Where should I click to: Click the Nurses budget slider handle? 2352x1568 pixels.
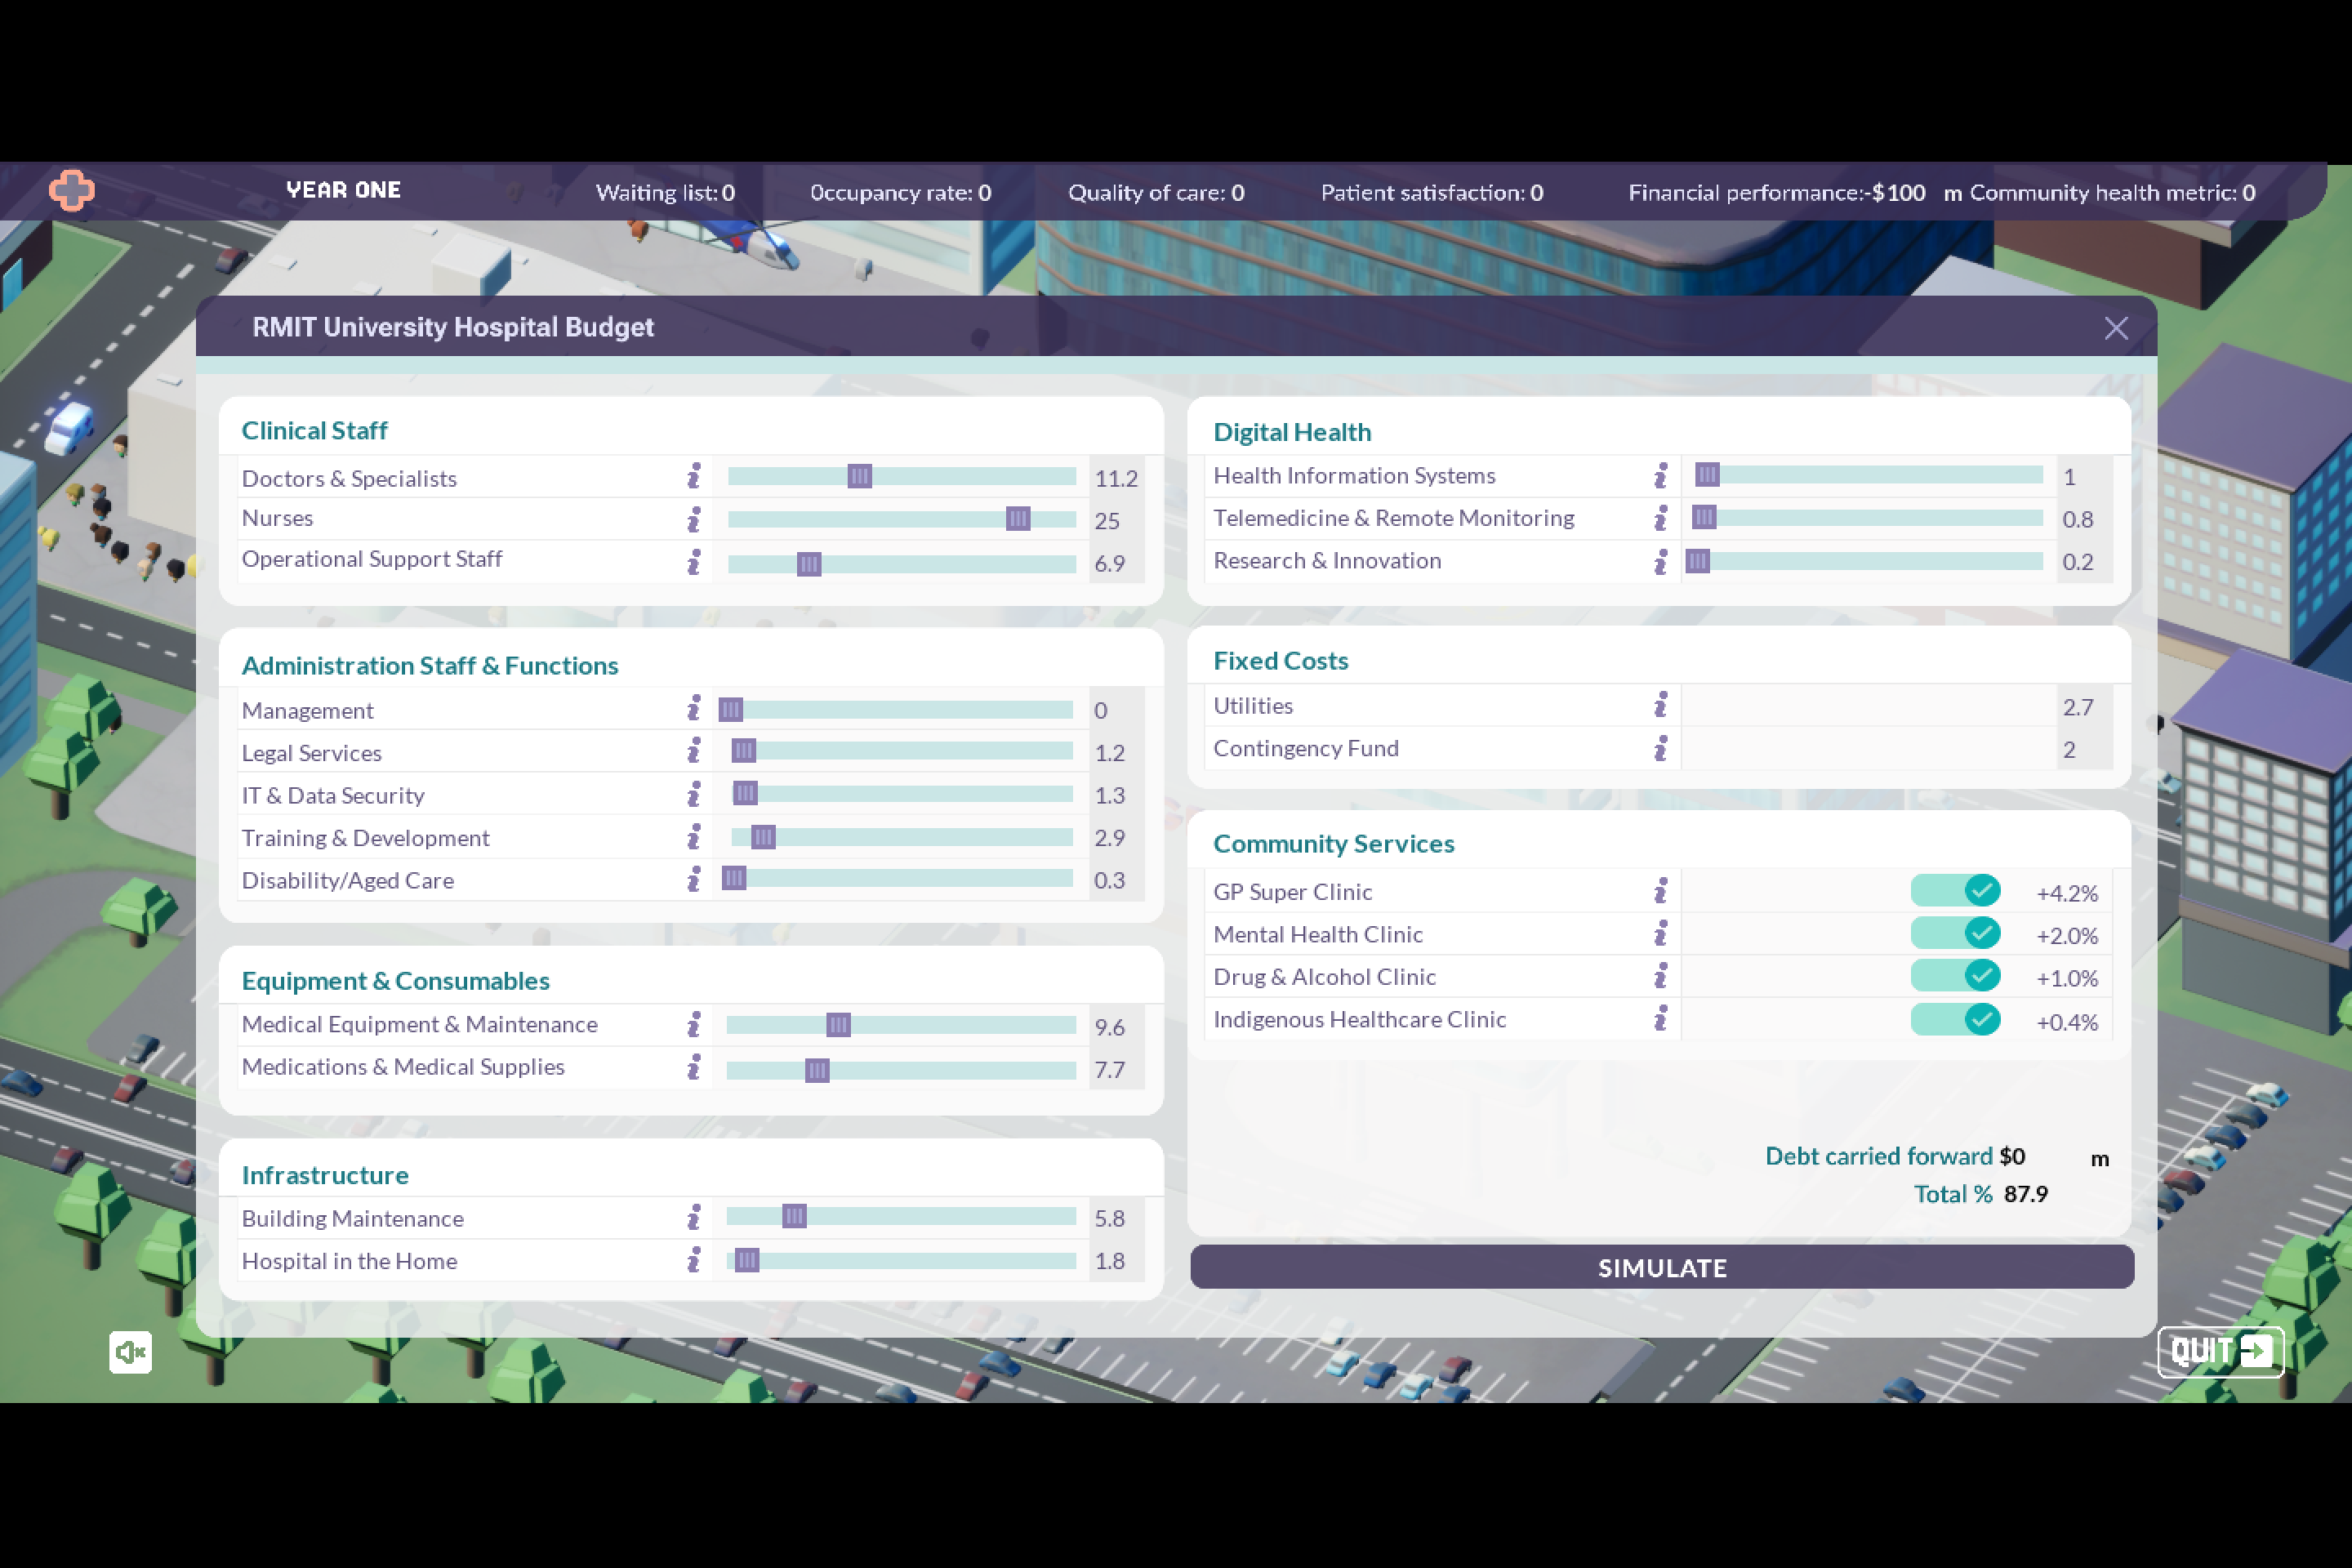pyautogui.click(x=1018, y=518)
